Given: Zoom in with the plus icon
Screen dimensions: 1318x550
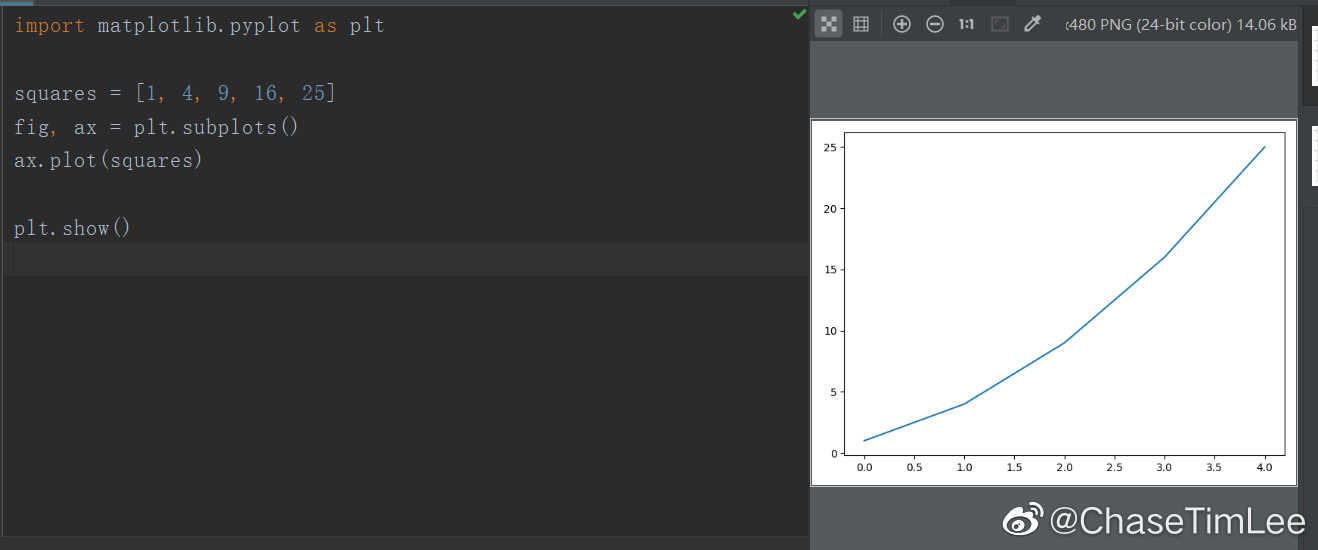Looking at the screenshot, I should [901, 24].
